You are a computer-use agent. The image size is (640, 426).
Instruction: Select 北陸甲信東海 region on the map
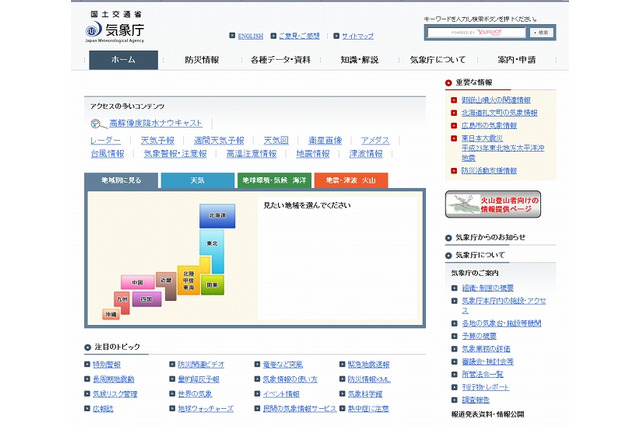(189, 280)
